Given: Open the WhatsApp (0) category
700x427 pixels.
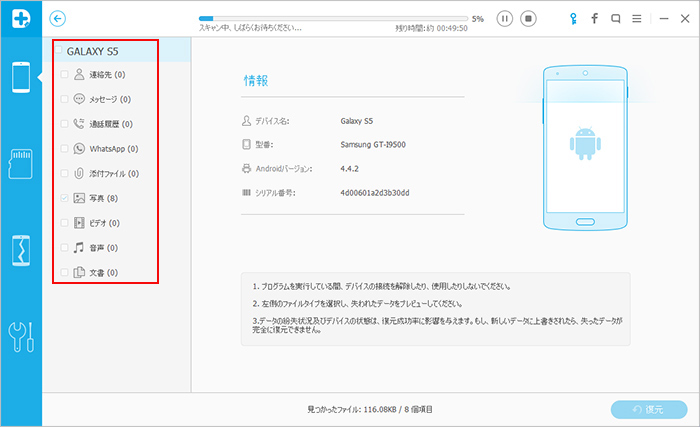Looking at the screenshot, I should pos(114,149).
